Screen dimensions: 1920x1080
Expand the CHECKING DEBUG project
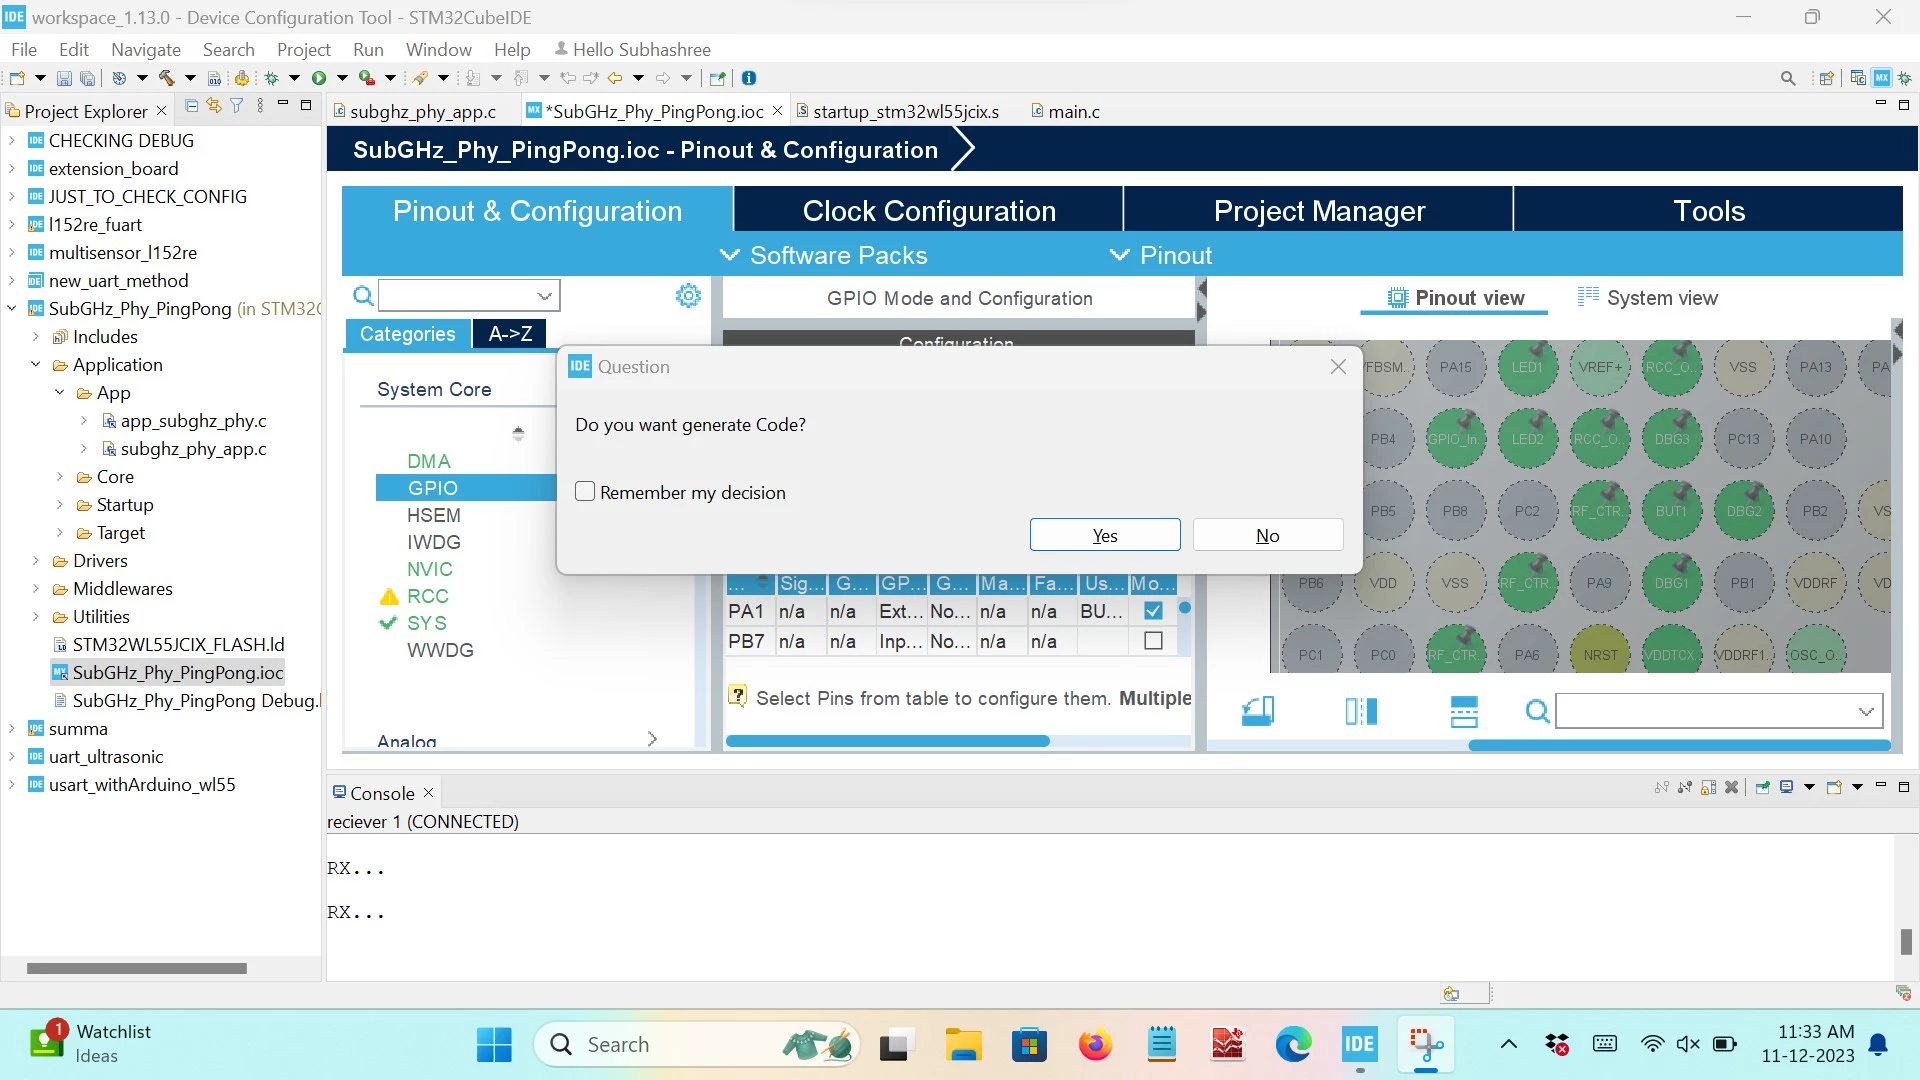coord(12,141)
